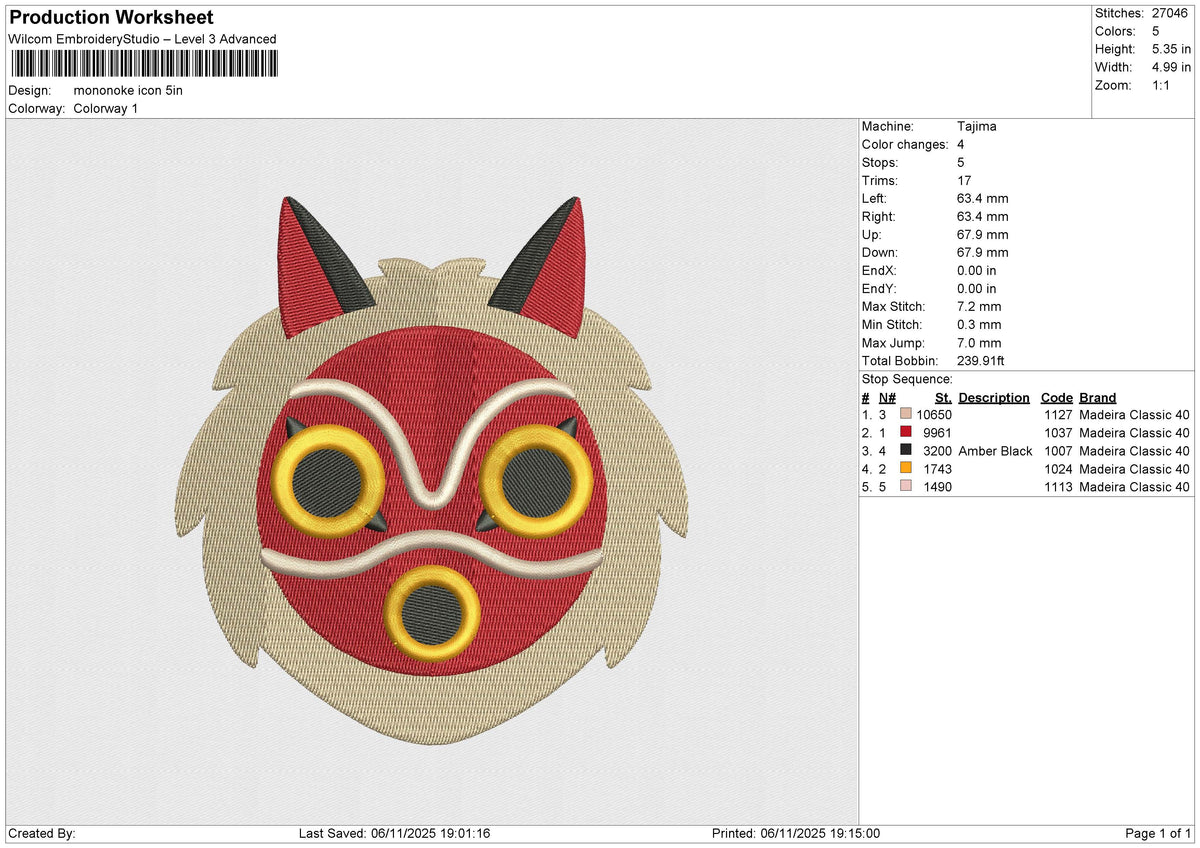Image resolution: width=1200 pixels, height=848 pixels.
Task: Click the 'EndX:' label
Action: (x=880, y=271)
